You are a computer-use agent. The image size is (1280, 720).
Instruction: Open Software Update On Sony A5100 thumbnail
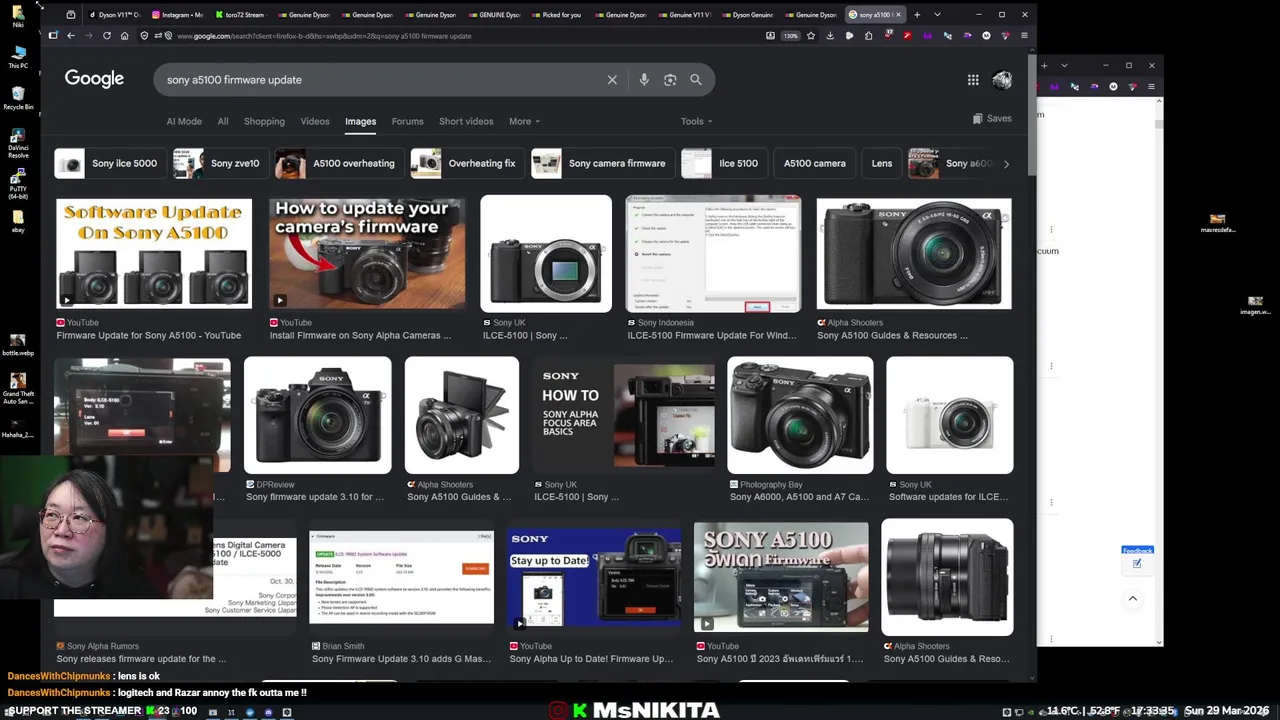[x=154, y=254]
